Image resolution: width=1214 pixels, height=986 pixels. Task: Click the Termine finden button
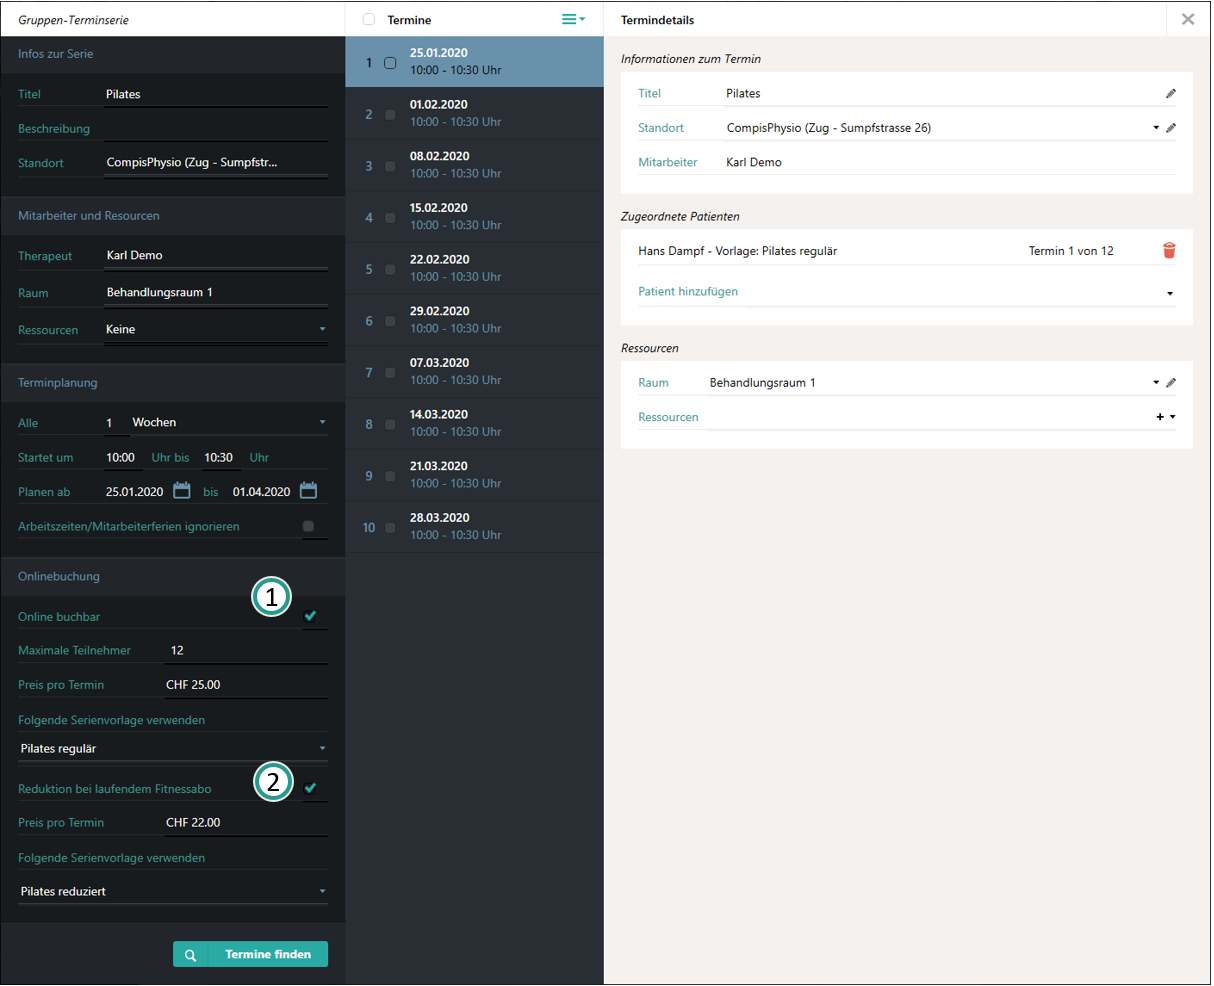[x=250, y=955]
